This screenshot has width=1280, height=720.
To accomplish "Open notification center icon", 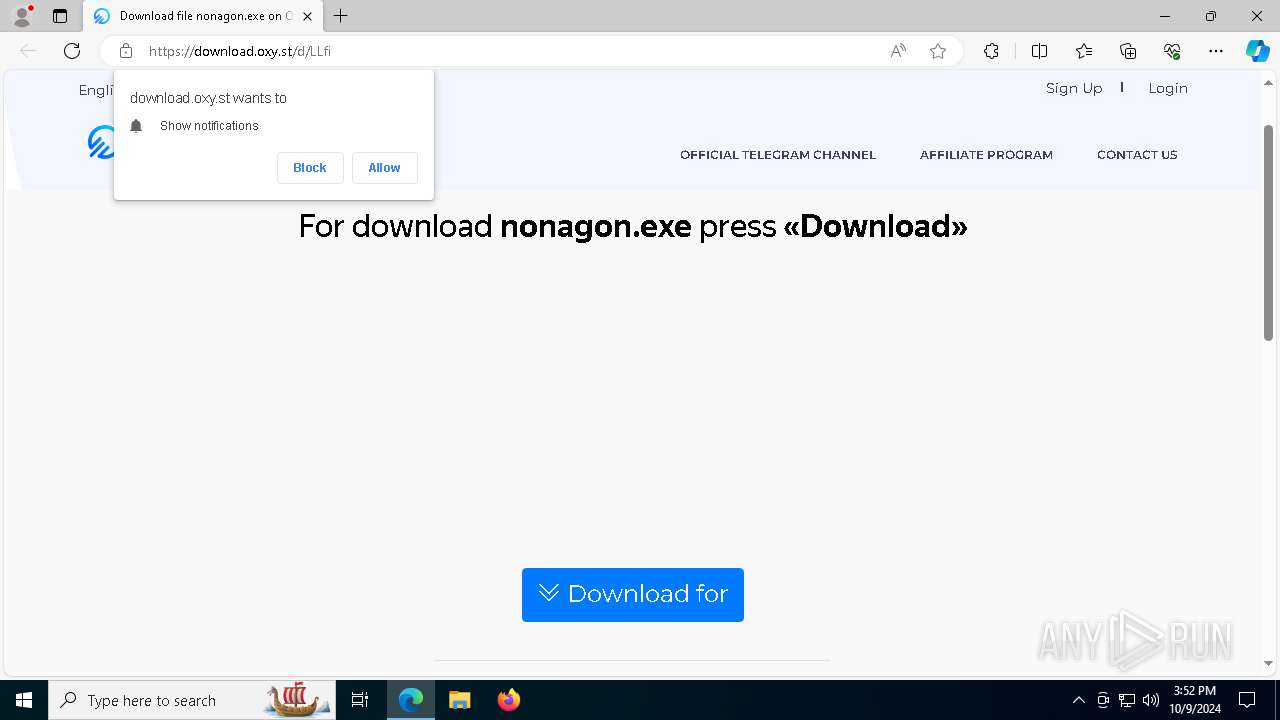I will tap(1247, 700).
